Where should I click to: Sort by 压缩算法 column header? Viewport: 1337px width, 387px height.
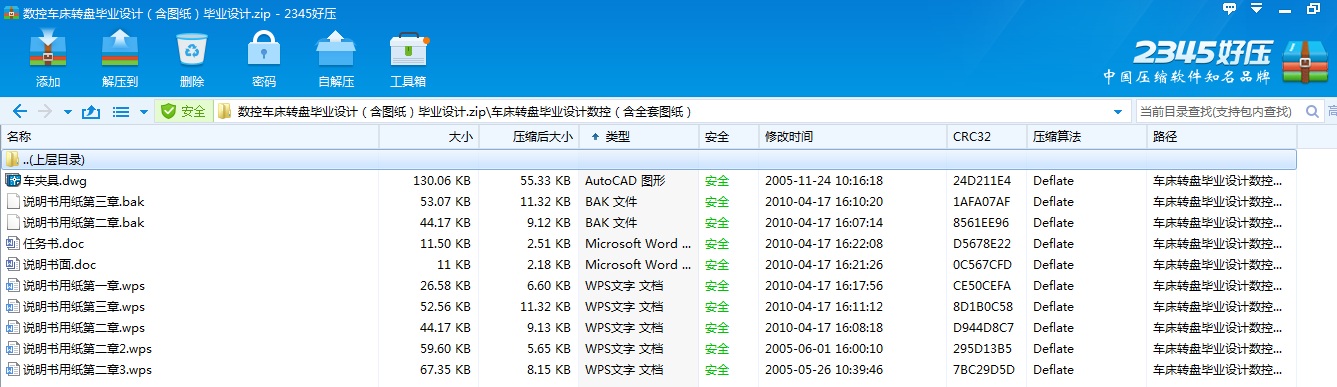click(1087, 136)
